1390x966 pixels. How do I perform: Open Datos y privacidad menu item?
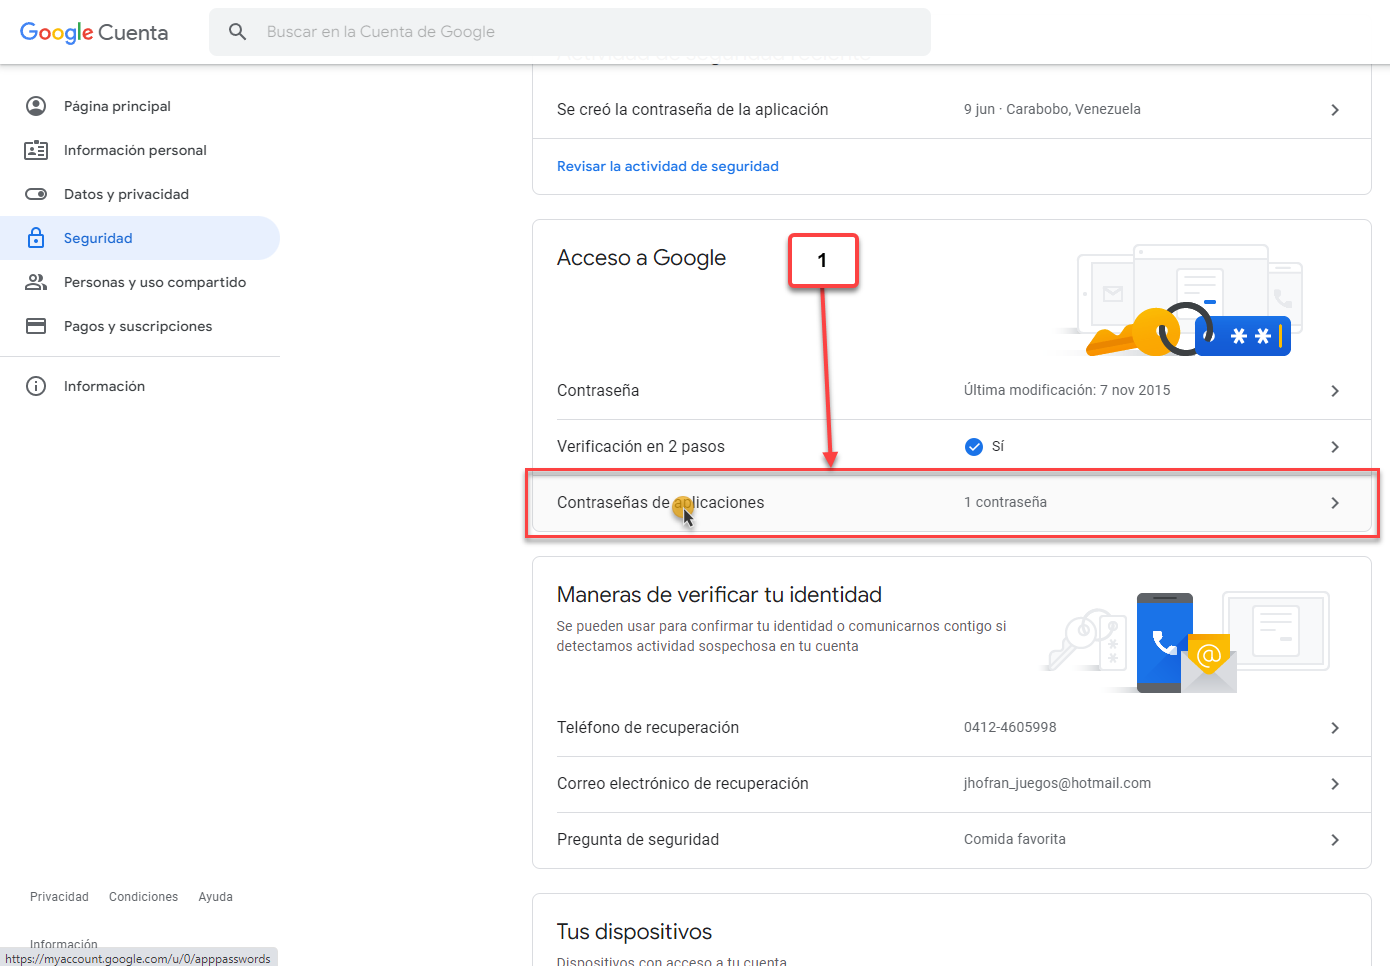pos(126,194)
